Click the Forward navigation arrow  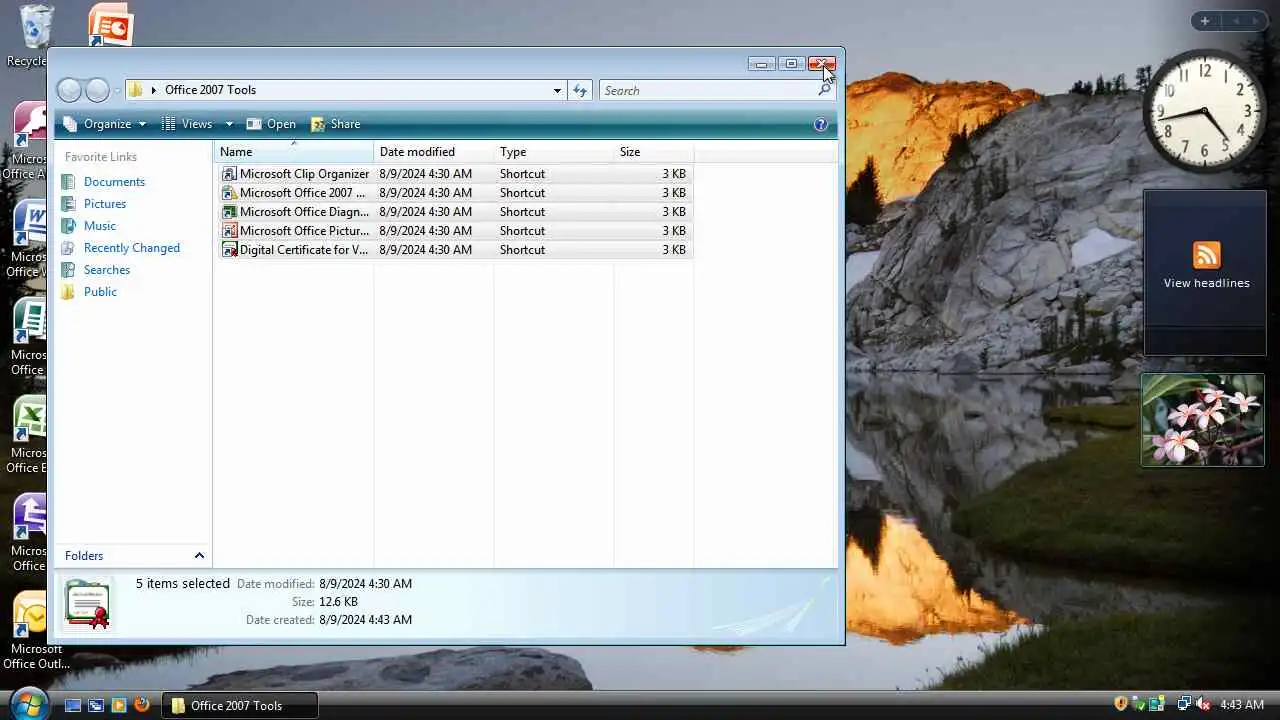[x=97, y=90]
